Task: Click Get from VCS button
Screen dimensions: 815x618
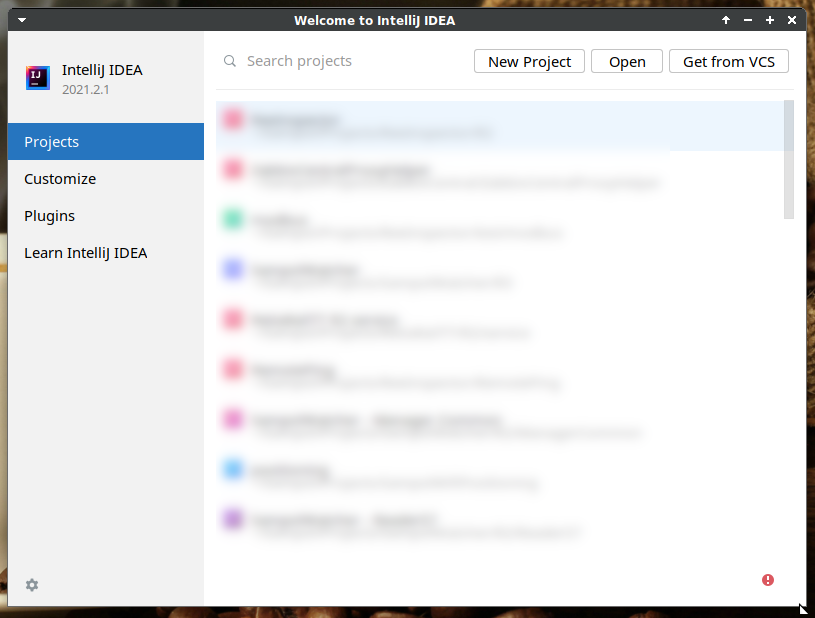Action: pyautogui.click(x=729, y=61)
